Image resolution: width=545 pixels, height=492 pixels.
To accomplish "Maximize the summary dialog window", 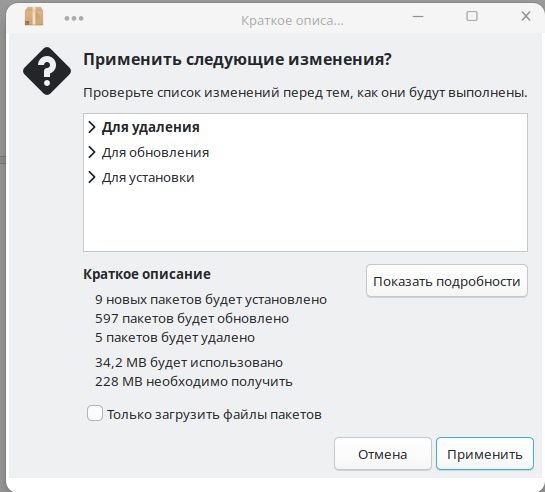I will [x=472, y=16].
